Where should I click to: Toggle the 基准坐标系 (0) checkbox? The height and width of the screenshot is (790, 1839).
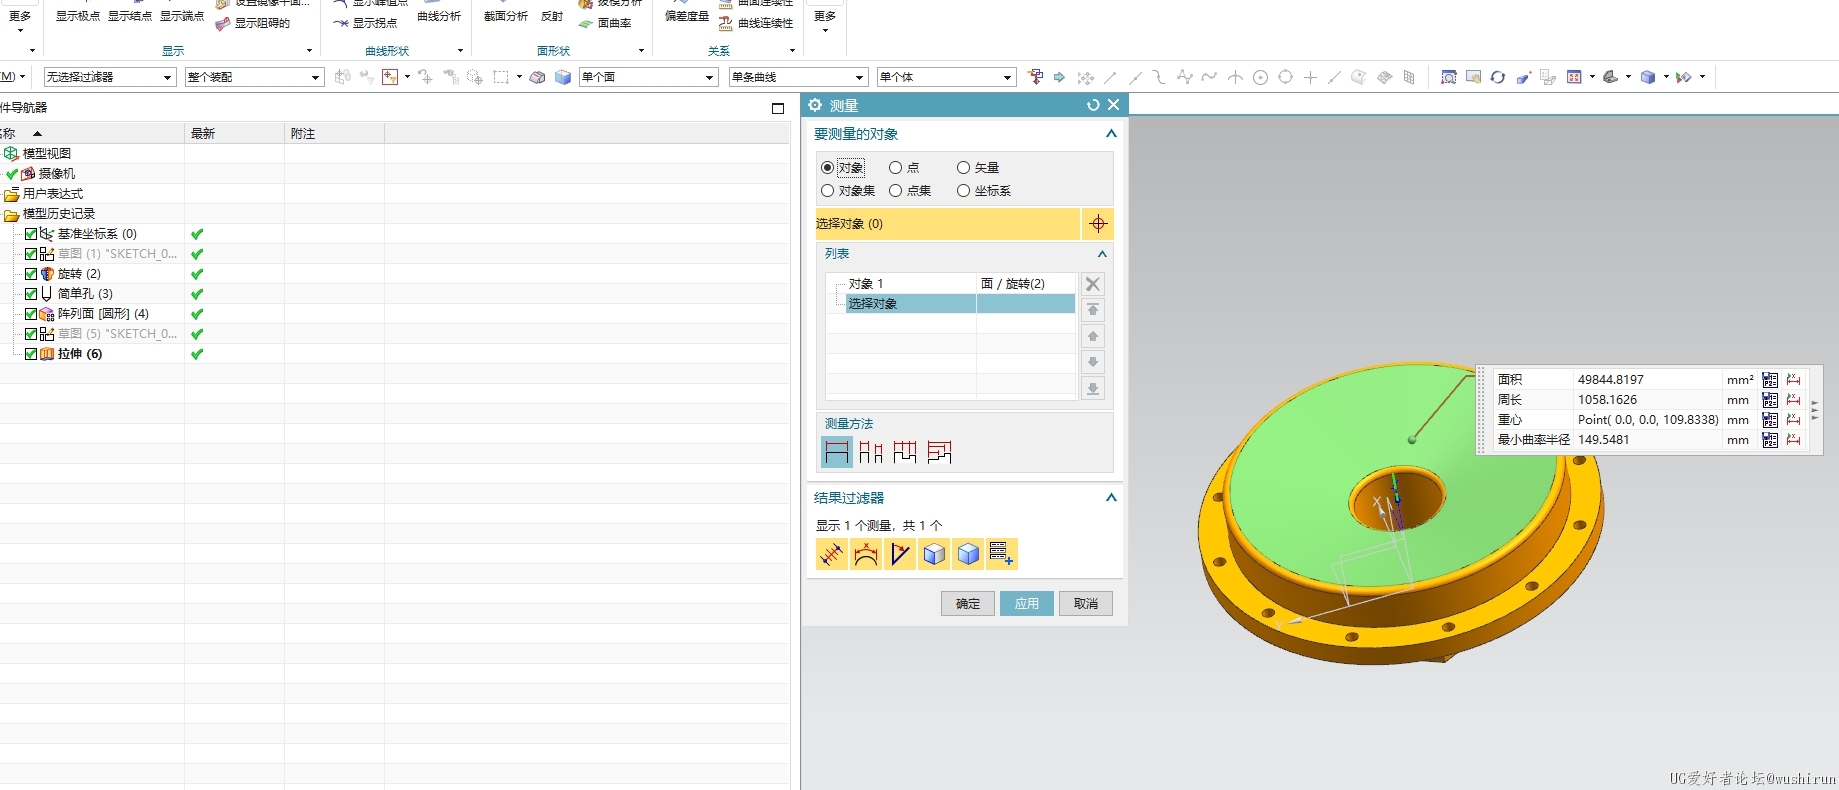pyautogui.click(x=31, y=234)
